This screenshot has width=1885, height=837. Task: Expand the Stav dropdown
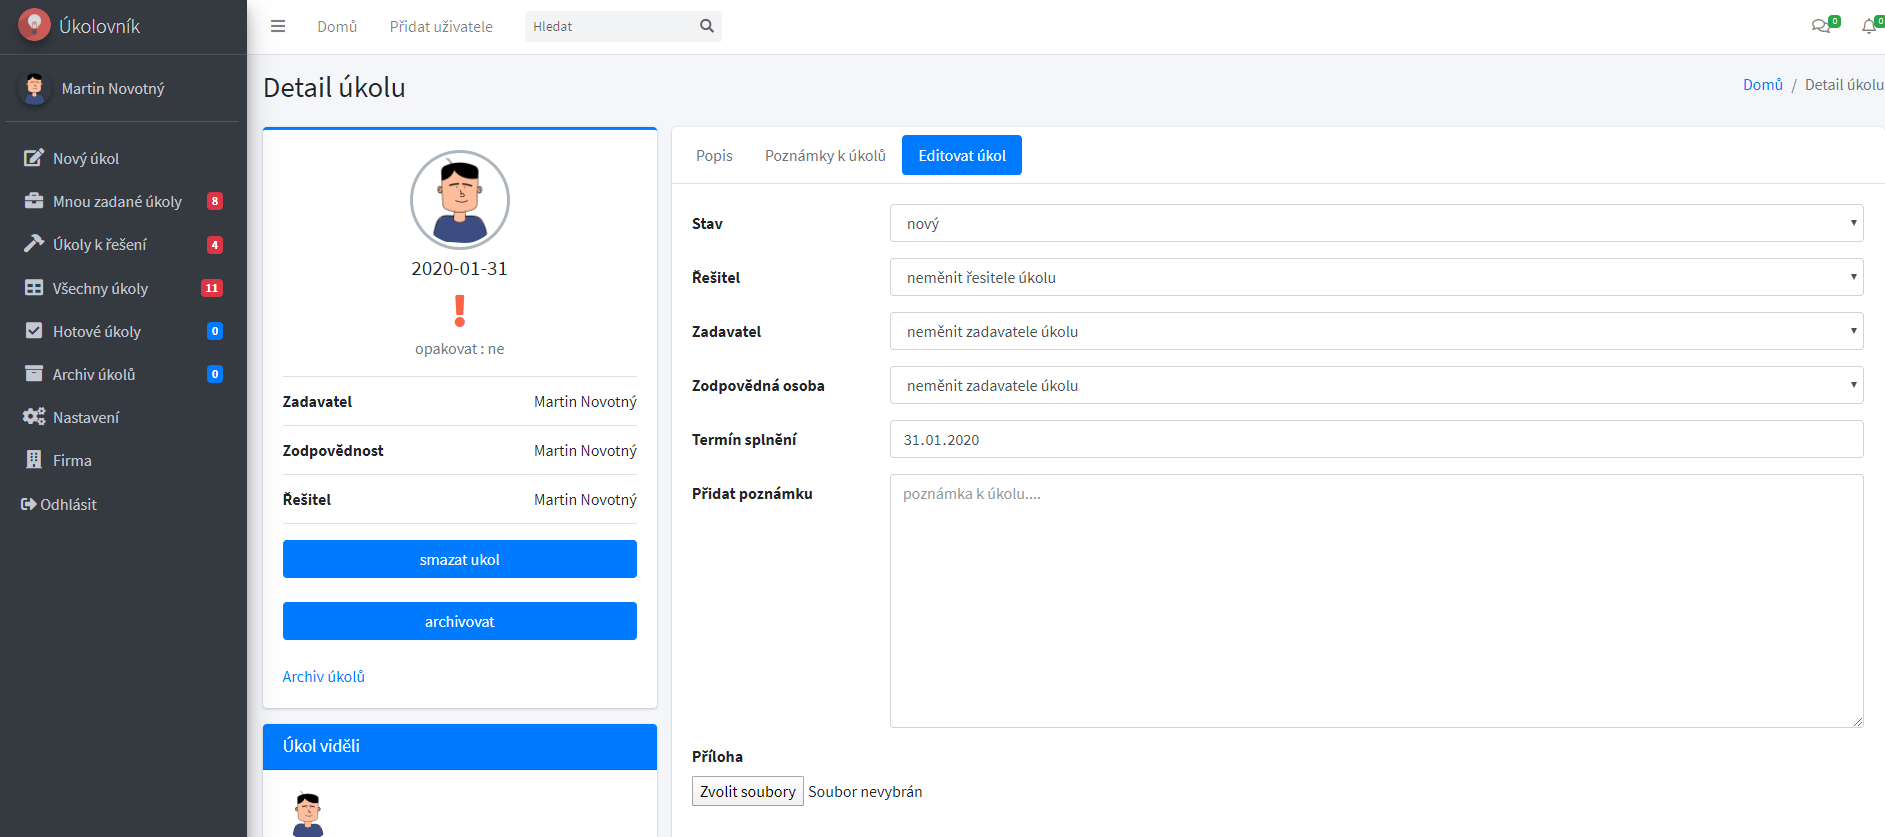click(x=1376, y=223)
